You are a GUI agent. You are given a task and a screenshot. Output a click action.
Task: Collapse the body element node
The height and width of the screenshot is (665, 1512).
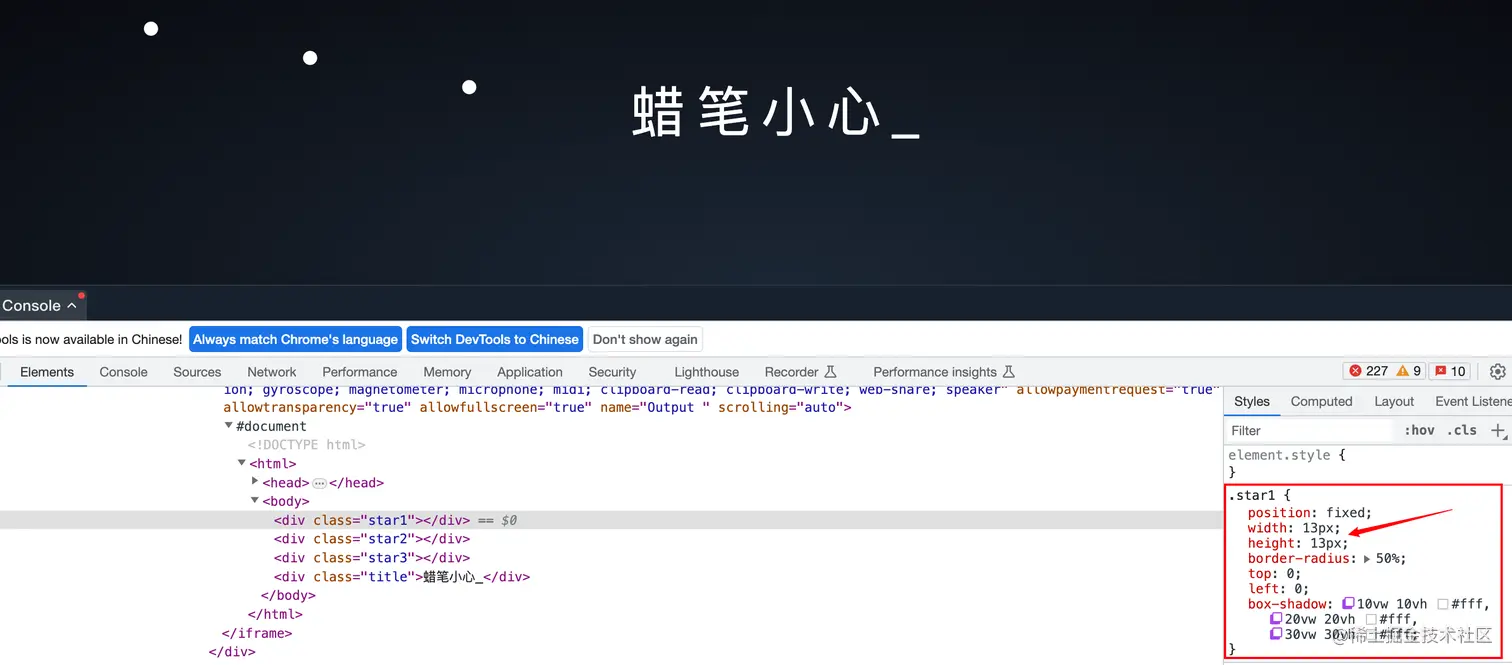255,501
